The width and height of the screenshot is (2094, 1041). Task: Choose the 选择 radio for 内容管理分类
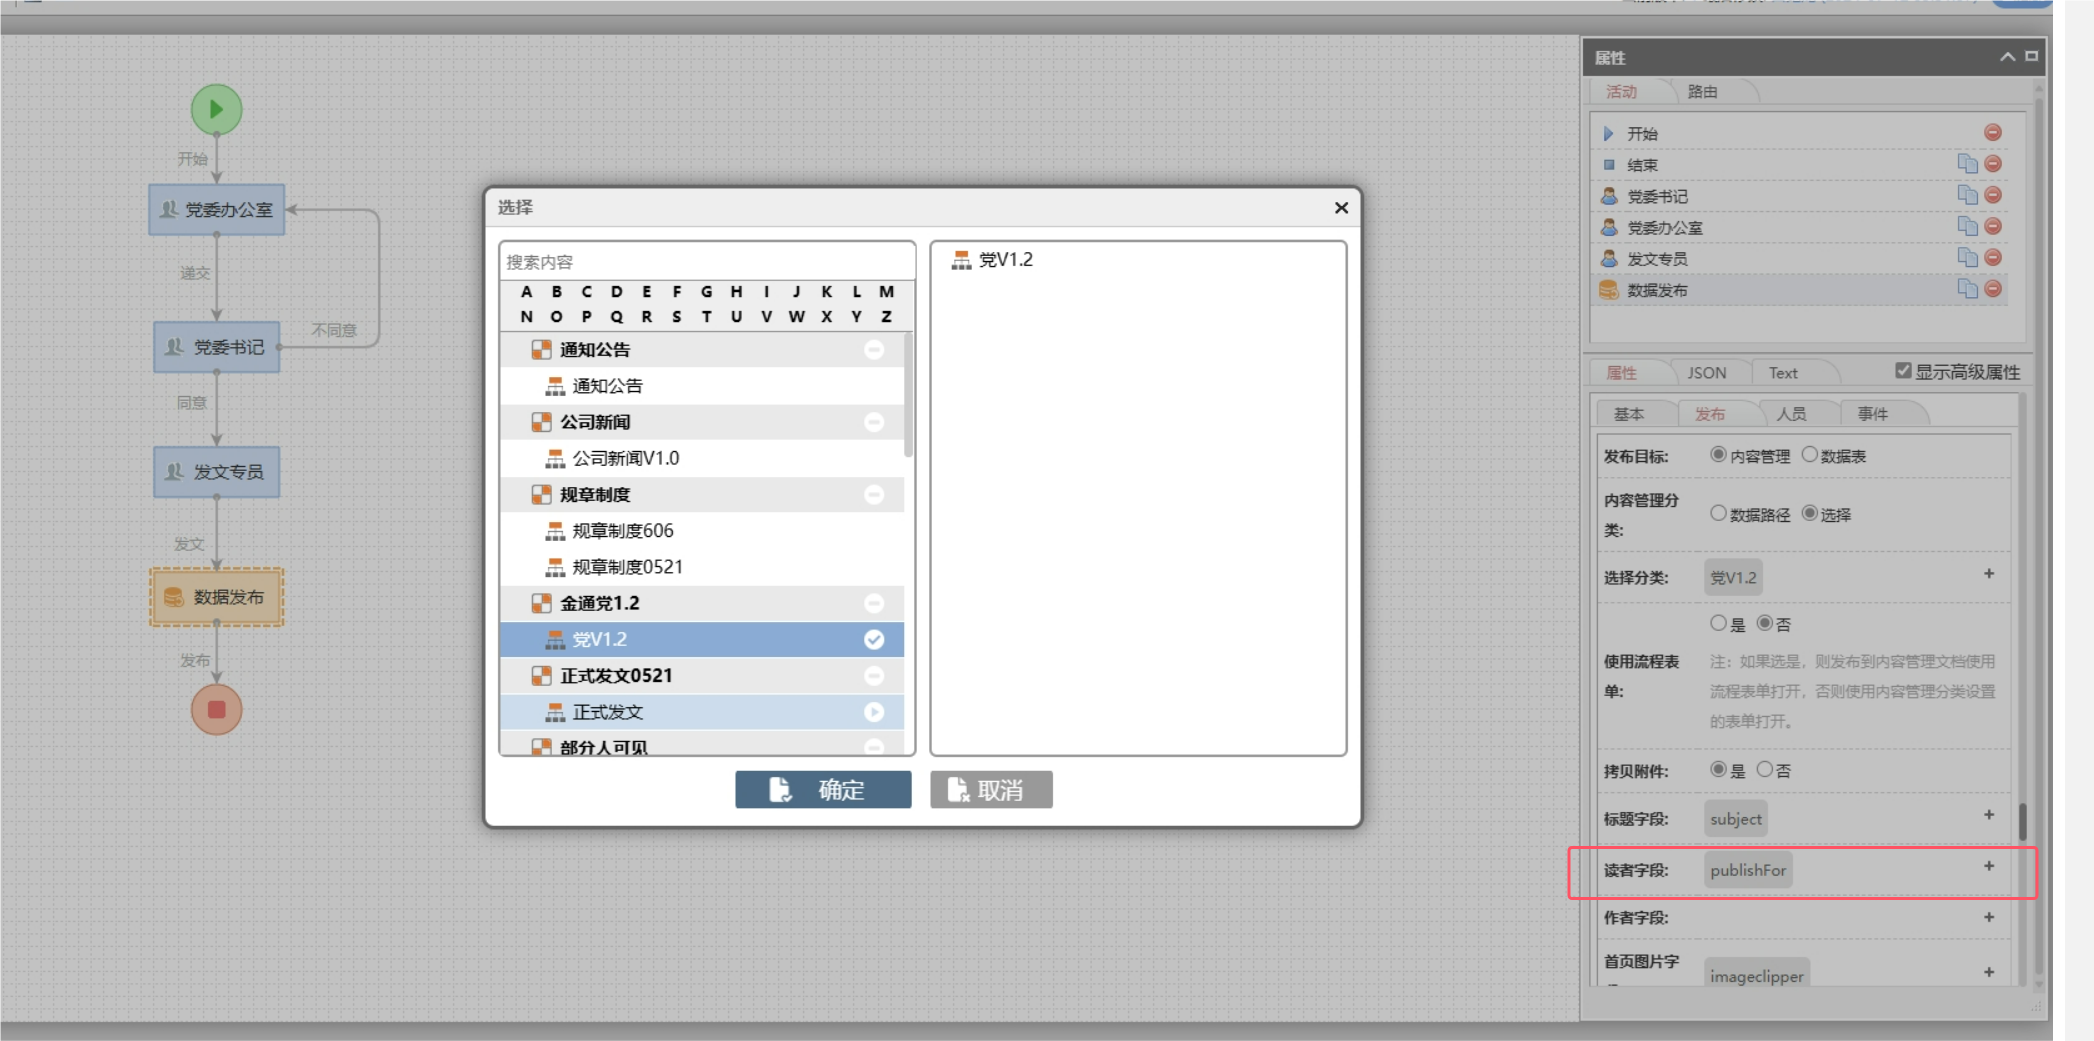pos(1809,513)
